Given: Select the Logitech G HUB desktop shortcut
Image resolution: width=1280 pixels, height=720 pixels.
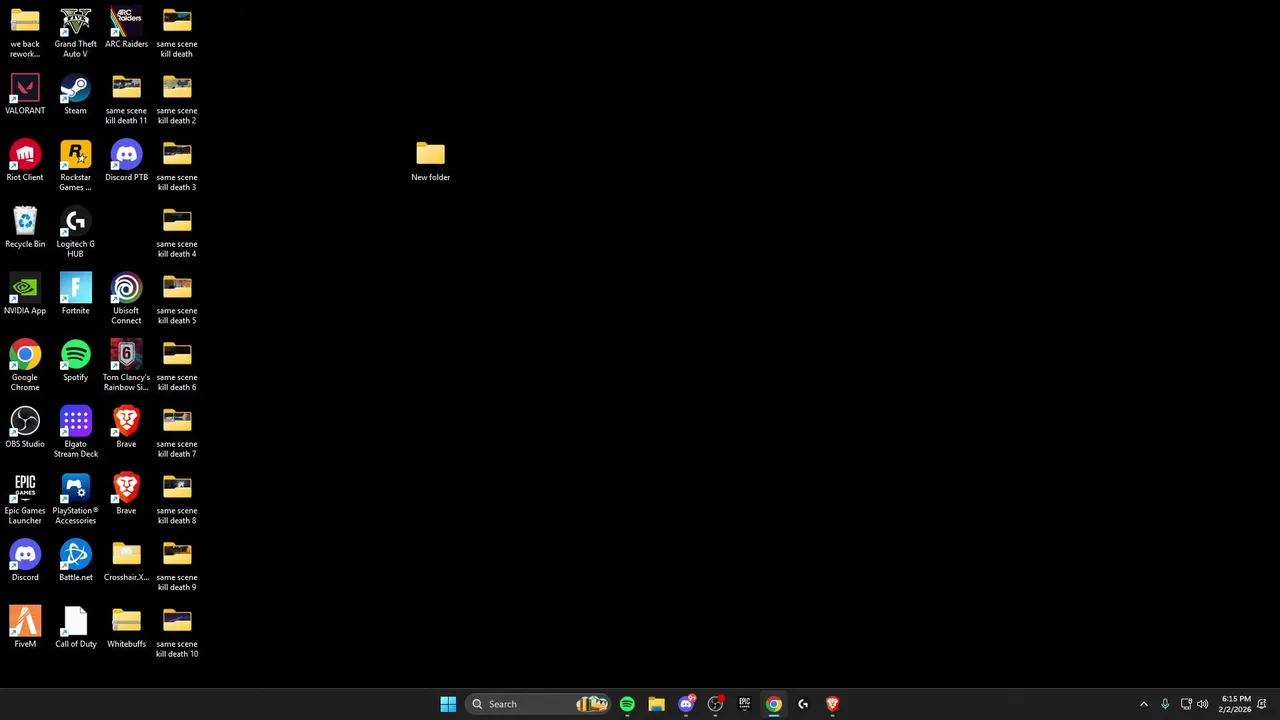Looking at the screenshot, I should (75, 233).
